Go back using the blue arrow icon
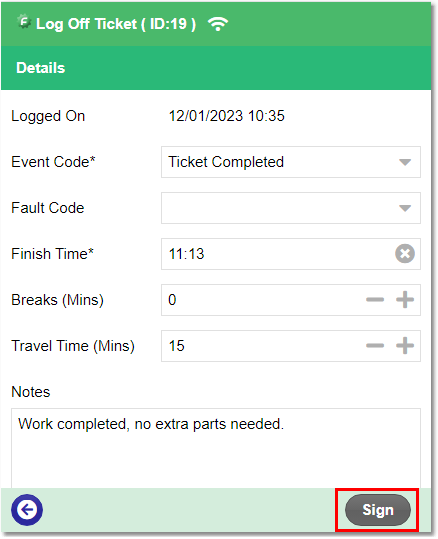Image resolution: width=438 pixels, height=539 pixels. (x=27, y=510)
